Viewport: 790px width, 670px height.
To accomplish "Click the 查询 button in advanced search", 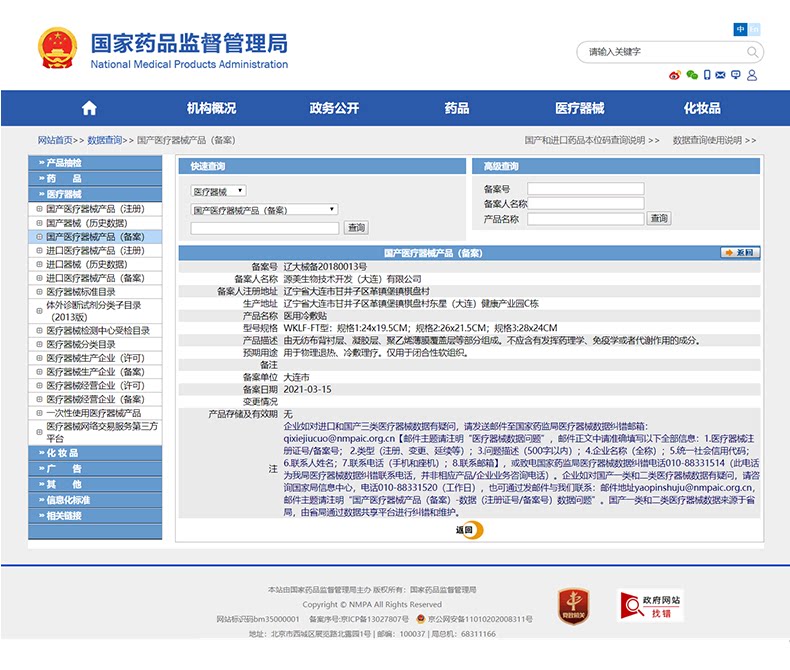I will tap(659, 218).
